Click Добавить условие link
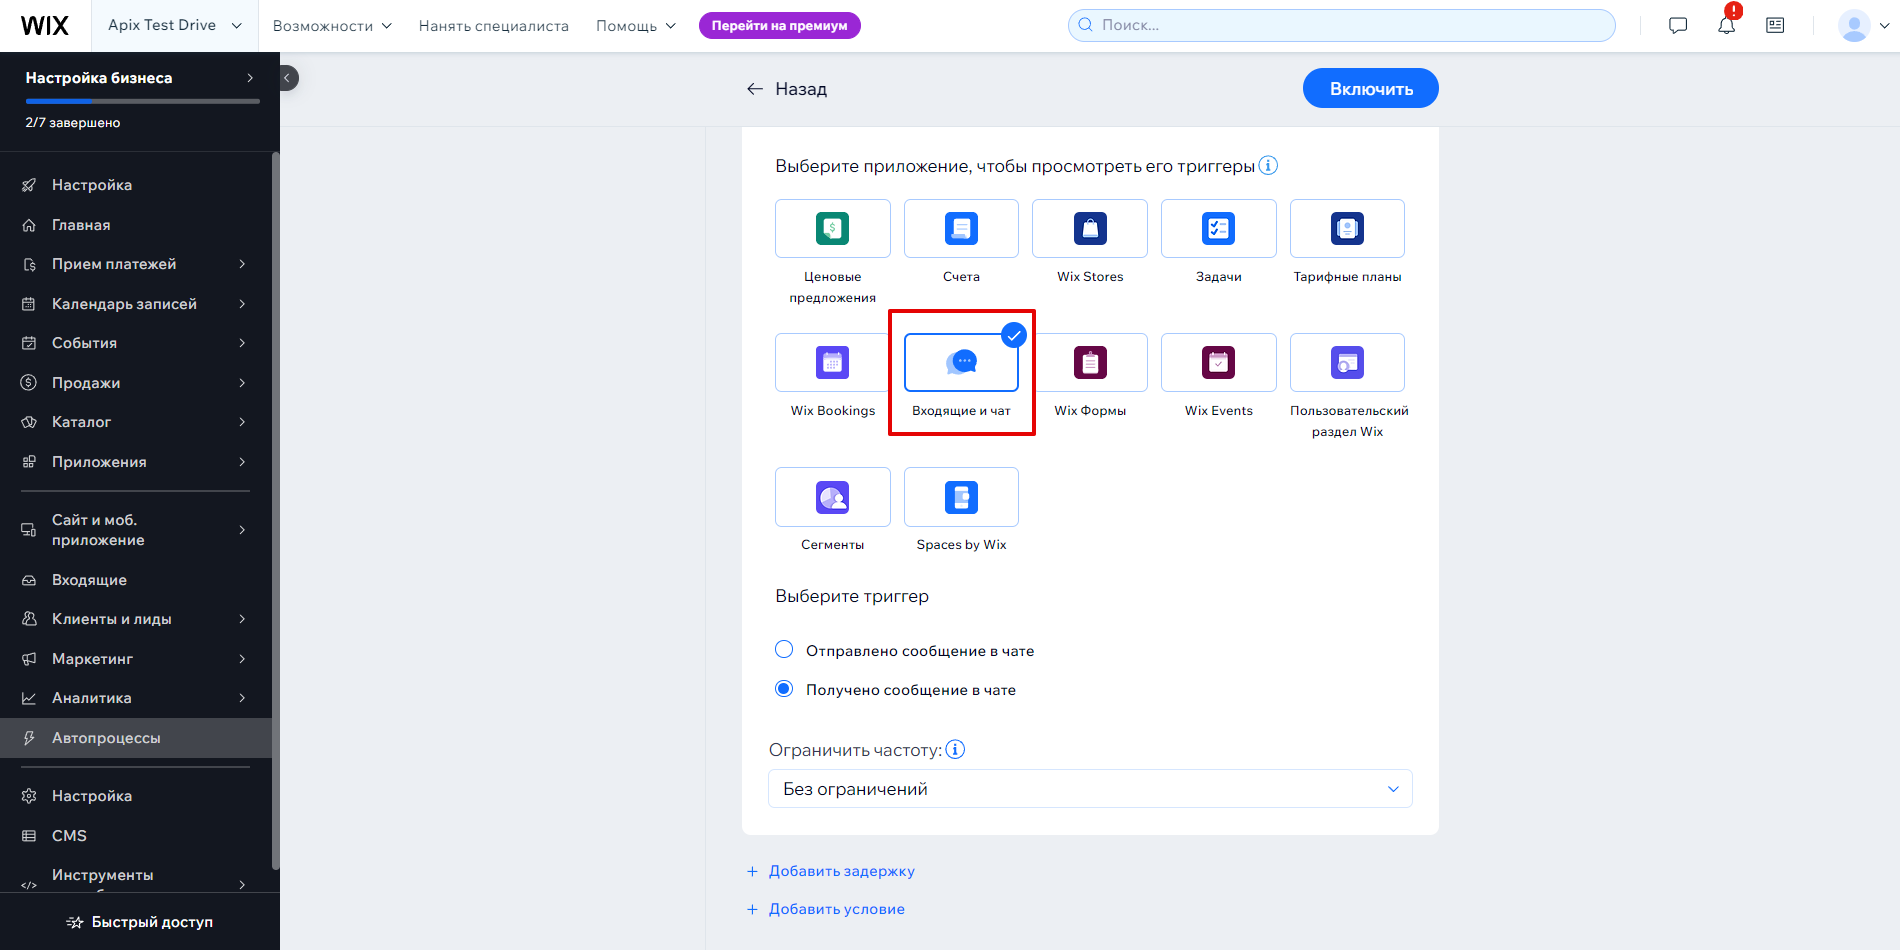This screenshot has width=1900, height=950. (837, 909)
